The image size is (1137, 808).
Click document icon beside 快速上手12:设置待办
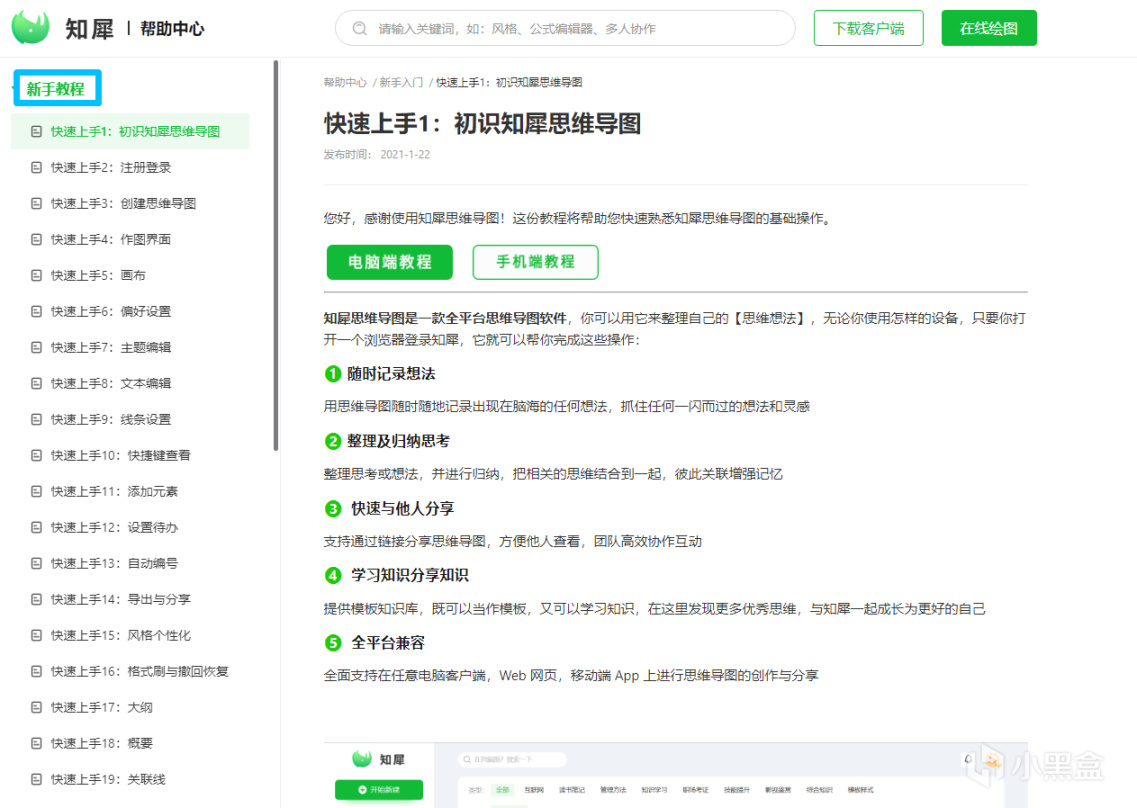36,527
